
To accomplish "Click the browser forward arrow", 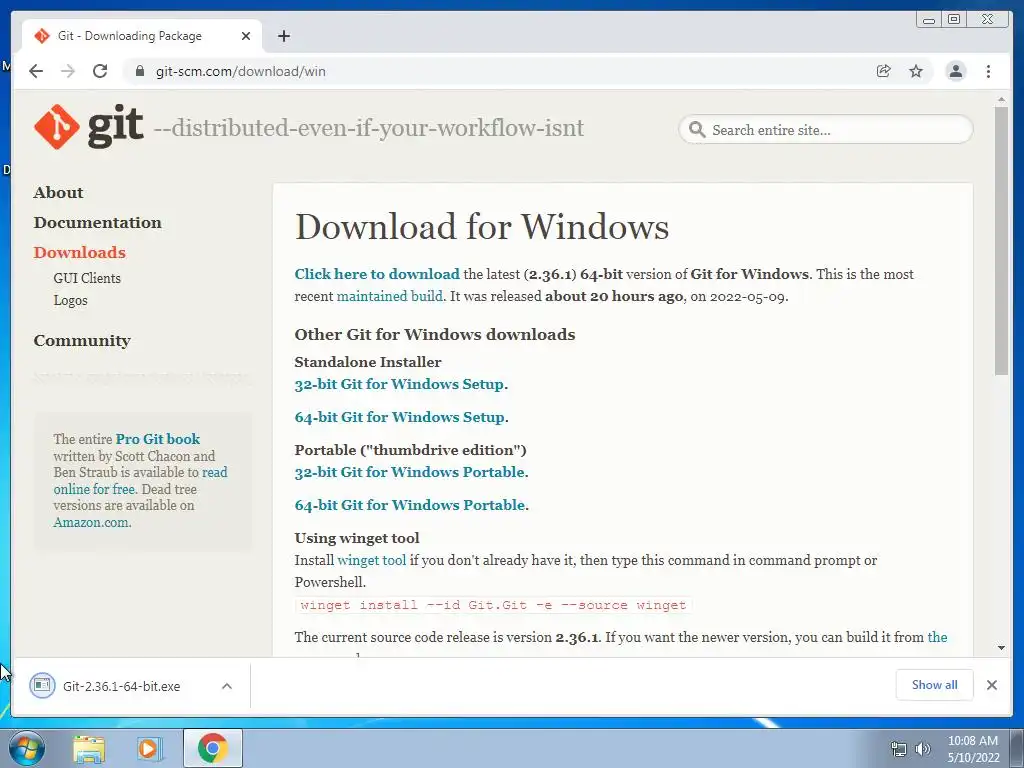I will (x=68, y=71).
